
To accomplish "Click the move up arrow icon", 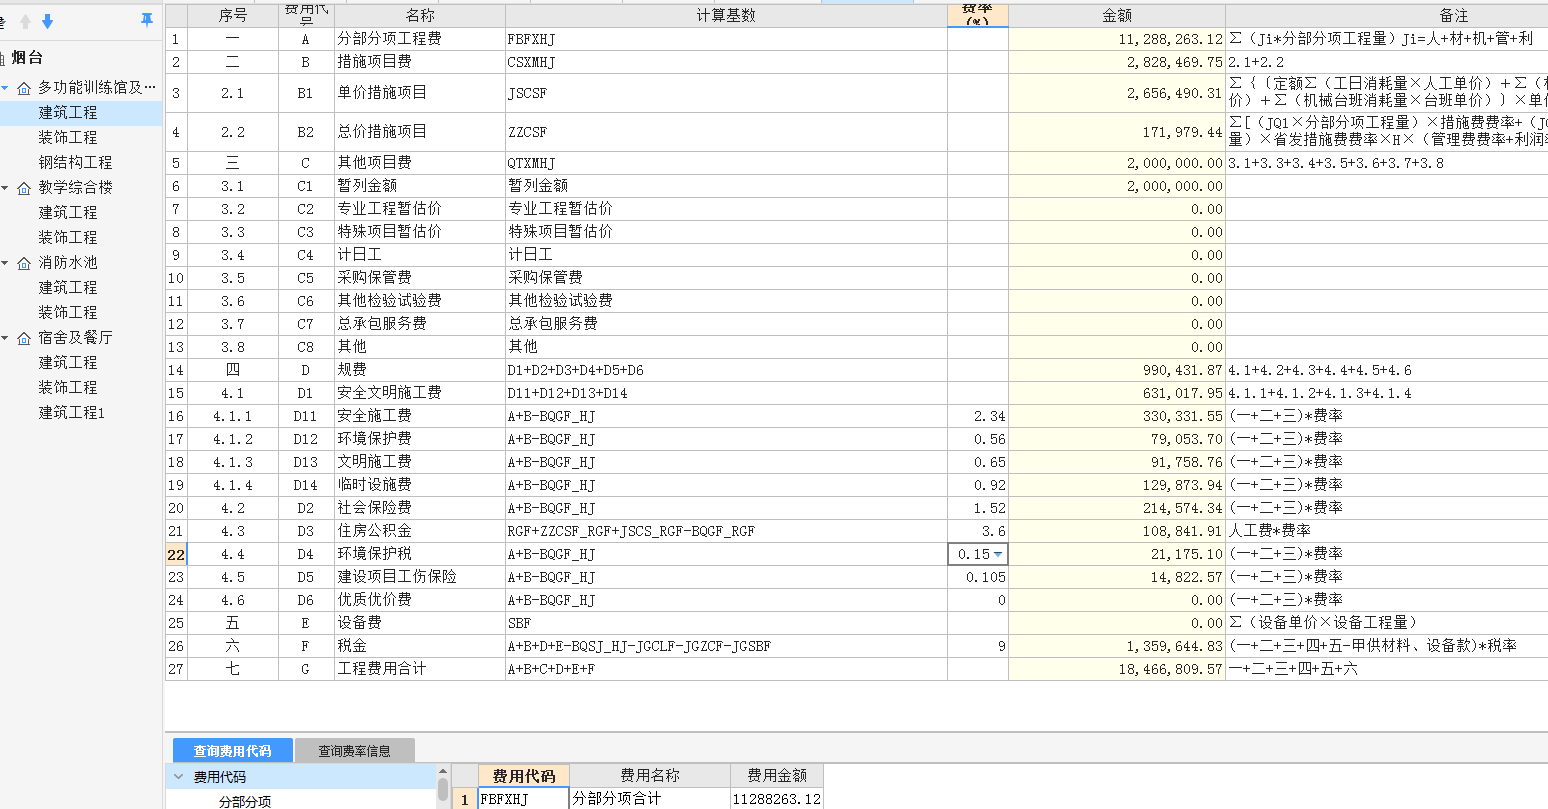I will (x=26, y=21).
